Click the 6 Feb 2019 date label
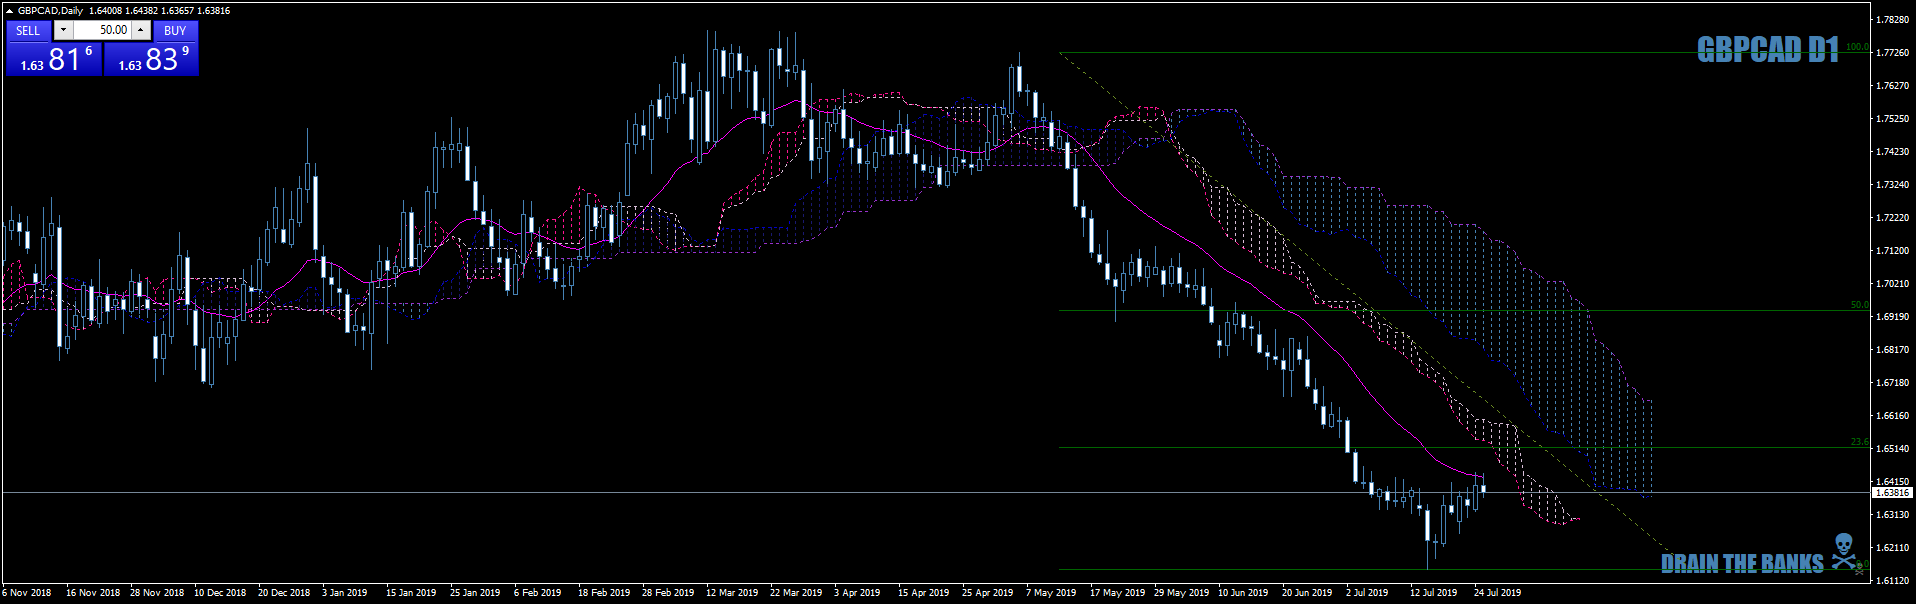Image resolution: width=1916 pixels, height=604 pixels. [538, 593]
